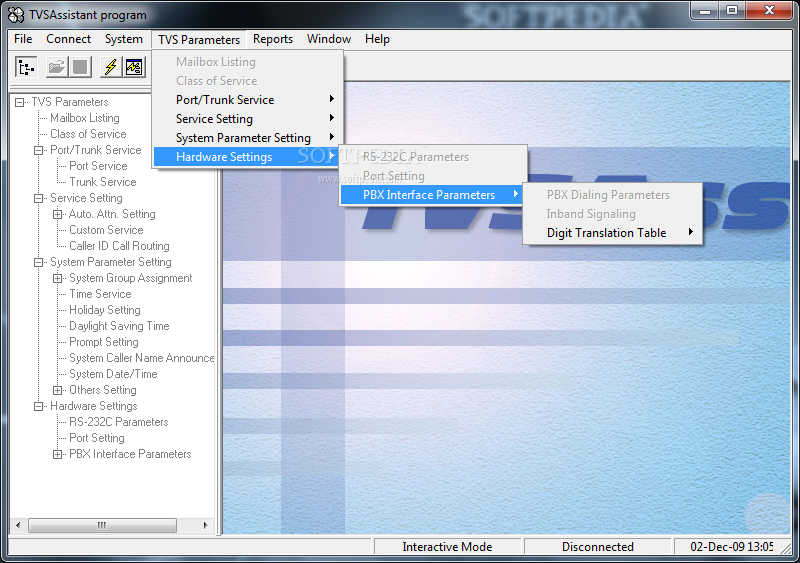Select System Date/Time tree item
The height and width of the screenshot is (563, 800).
coord(113,374)
